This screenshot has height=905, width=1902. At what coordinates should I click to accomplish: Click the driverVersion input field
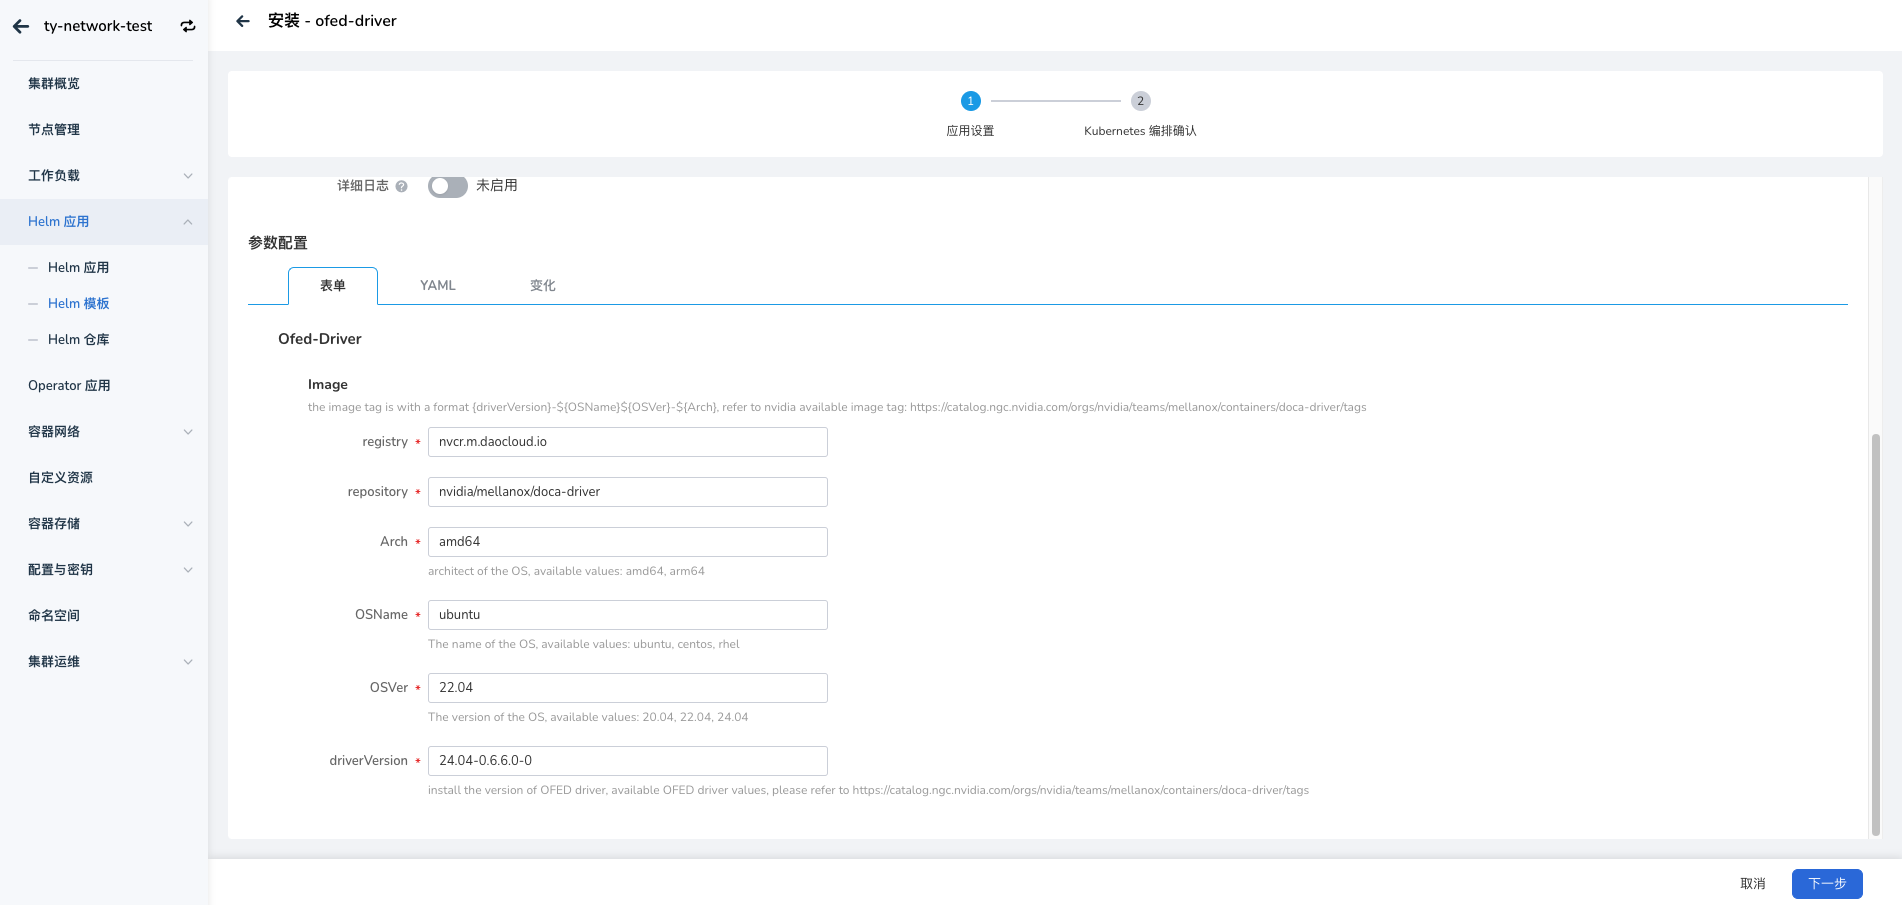(627, 761)
